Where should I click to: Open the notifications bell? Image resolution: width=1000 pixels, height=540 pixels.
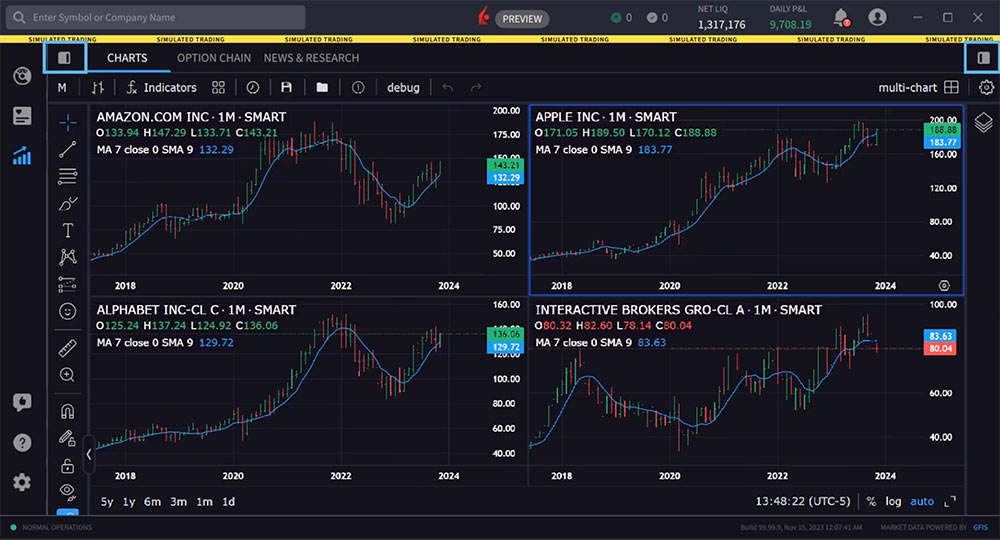pyautogui.click(x=841, y=17)
